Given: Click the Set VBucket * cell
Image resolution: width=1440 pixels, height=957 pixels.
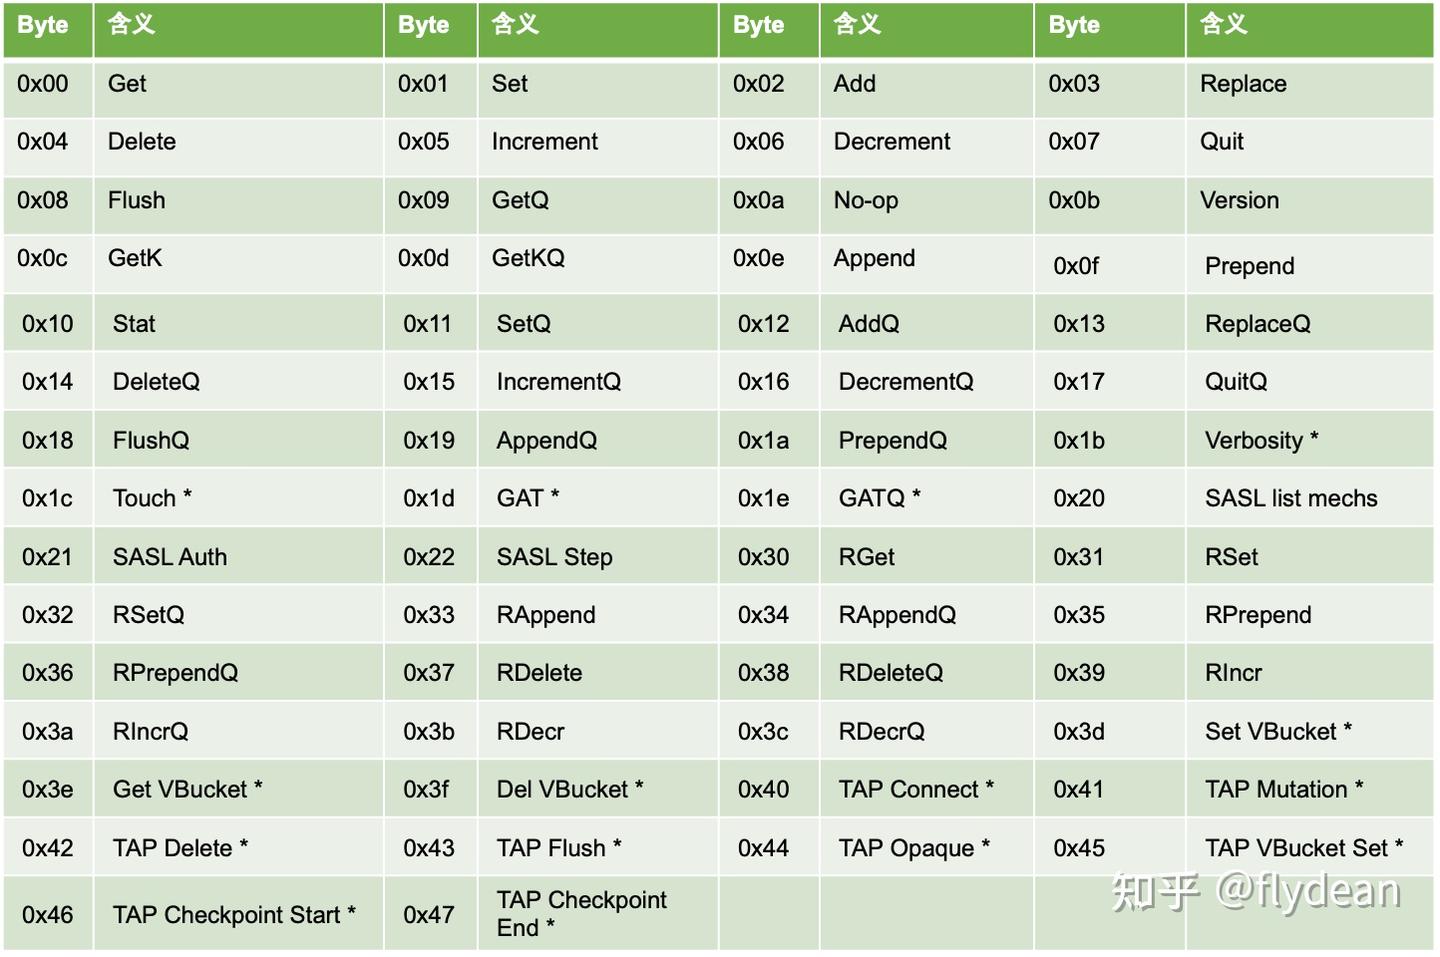Looking at the screenshot, I should click(1278, 732).
